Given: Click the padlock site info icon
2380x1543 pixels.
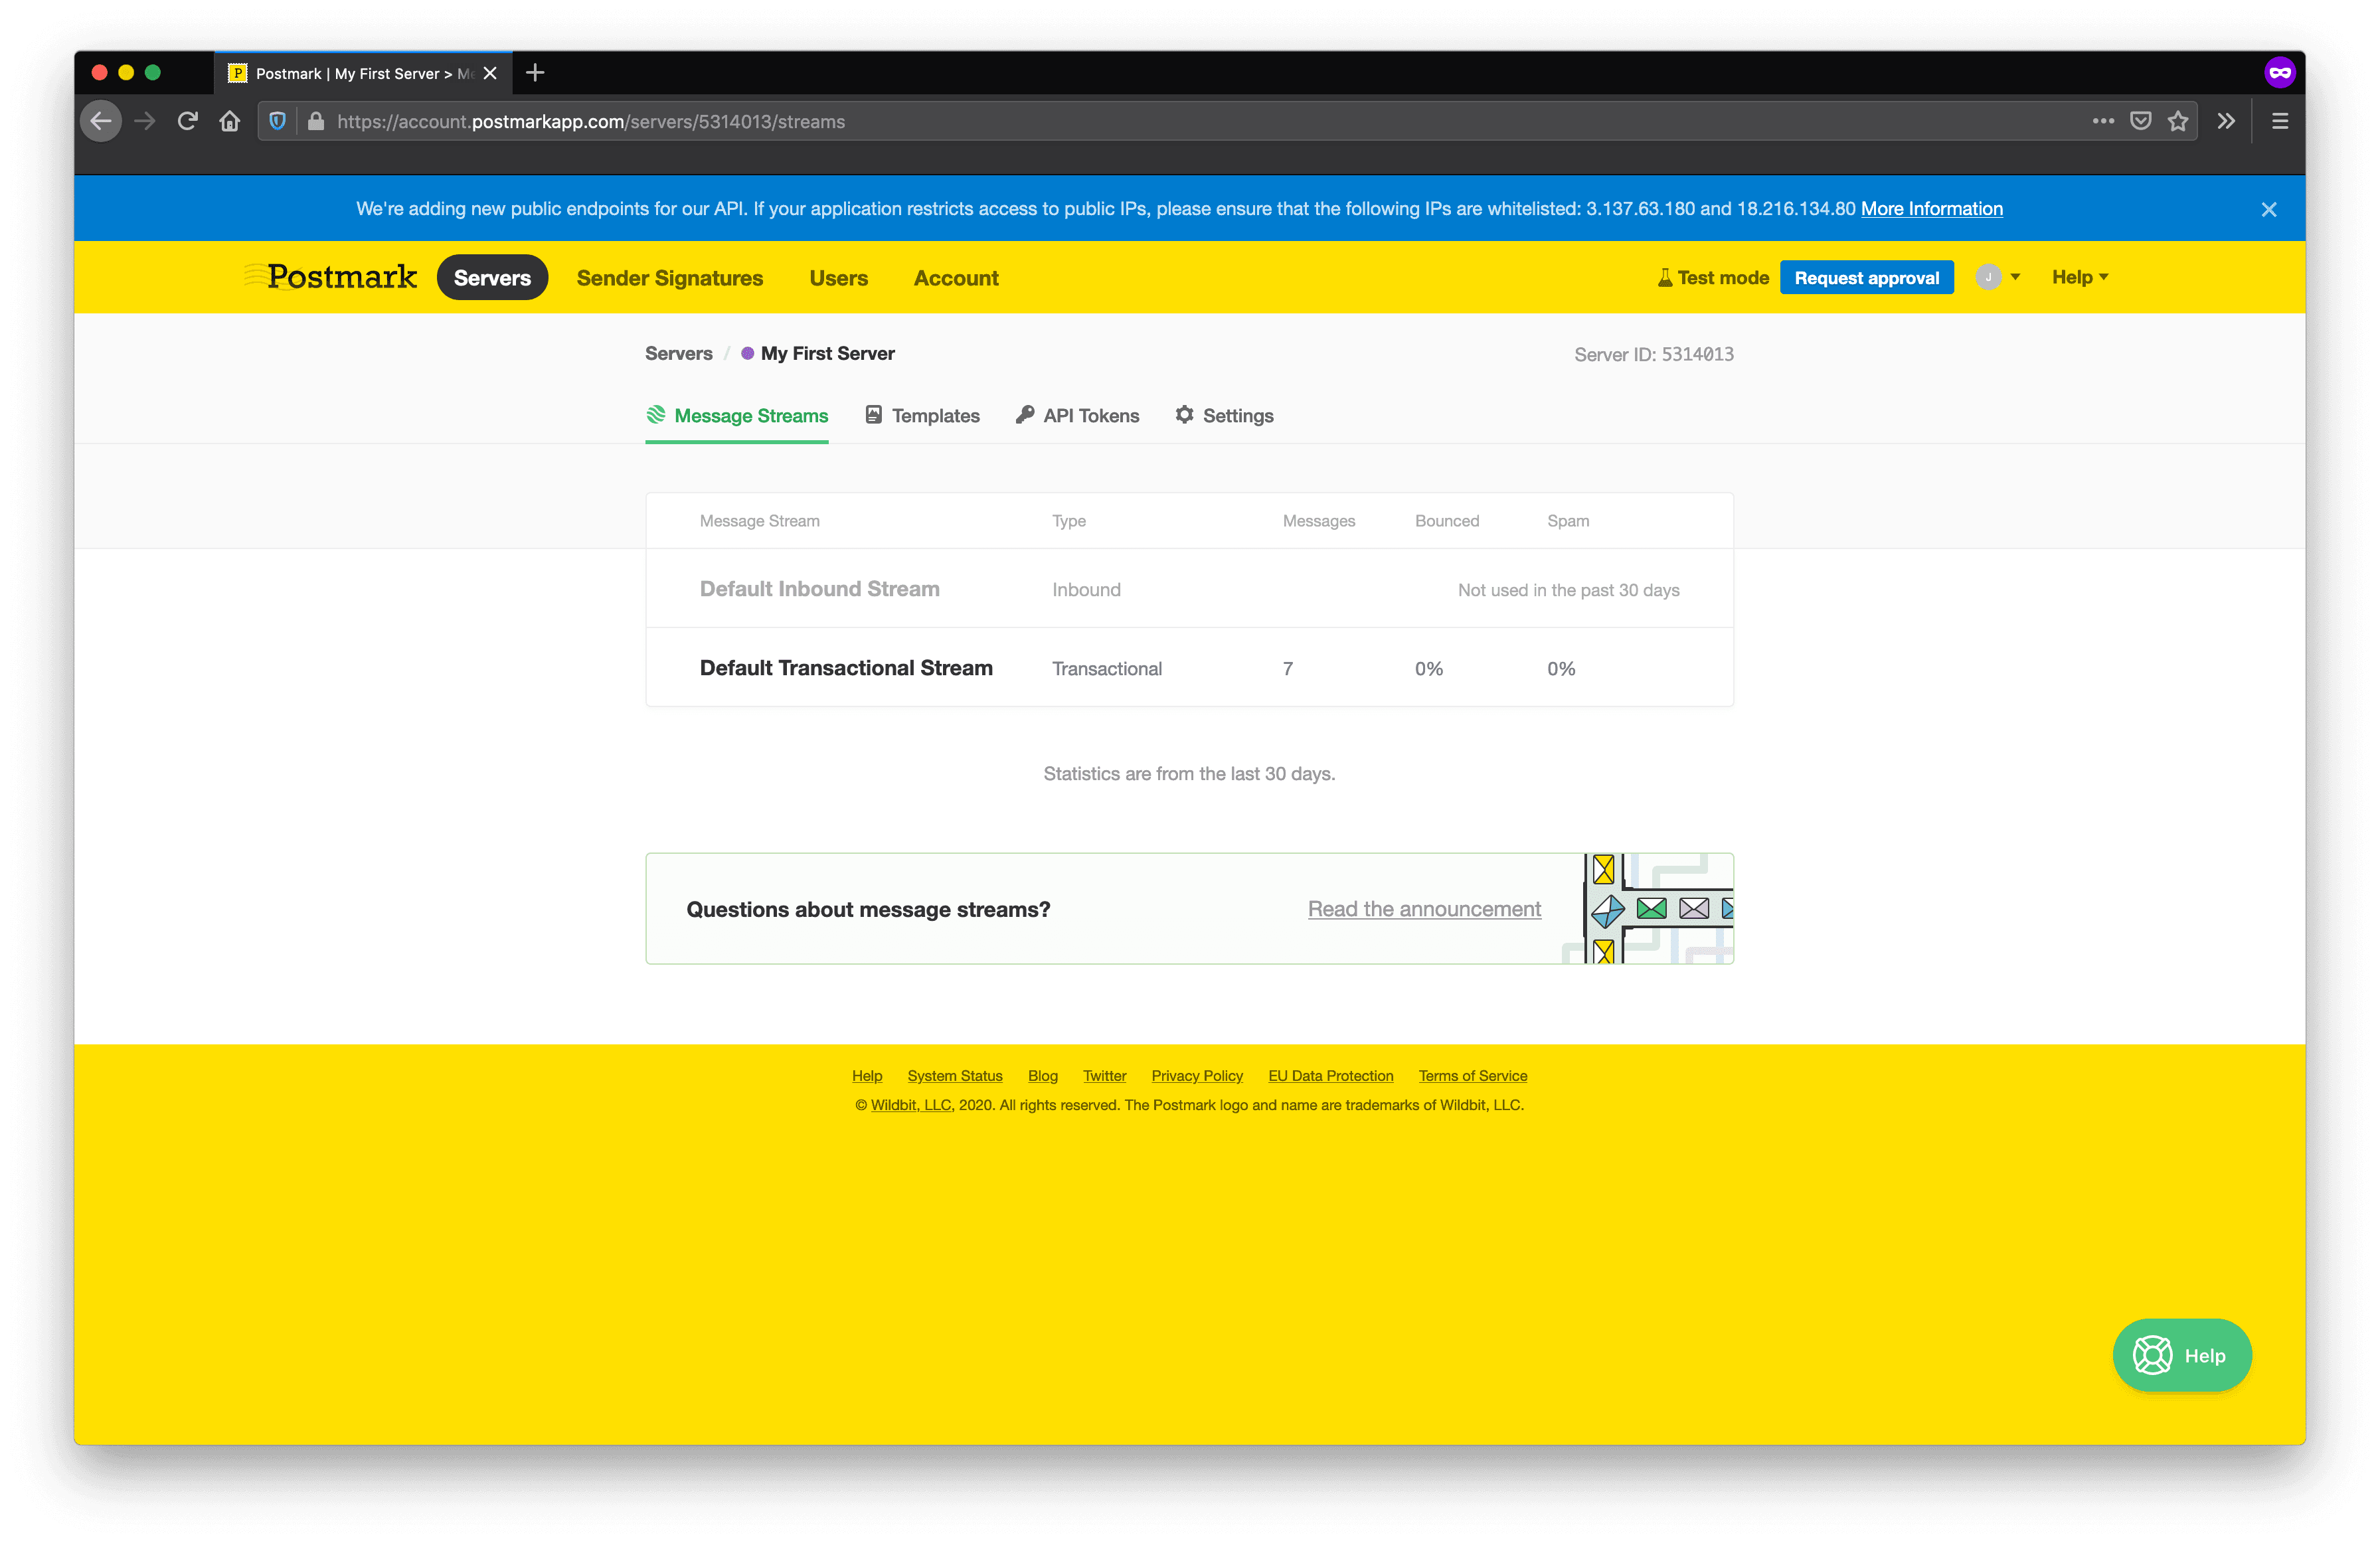Looking at the screenshot, I should tap(316, 121).
